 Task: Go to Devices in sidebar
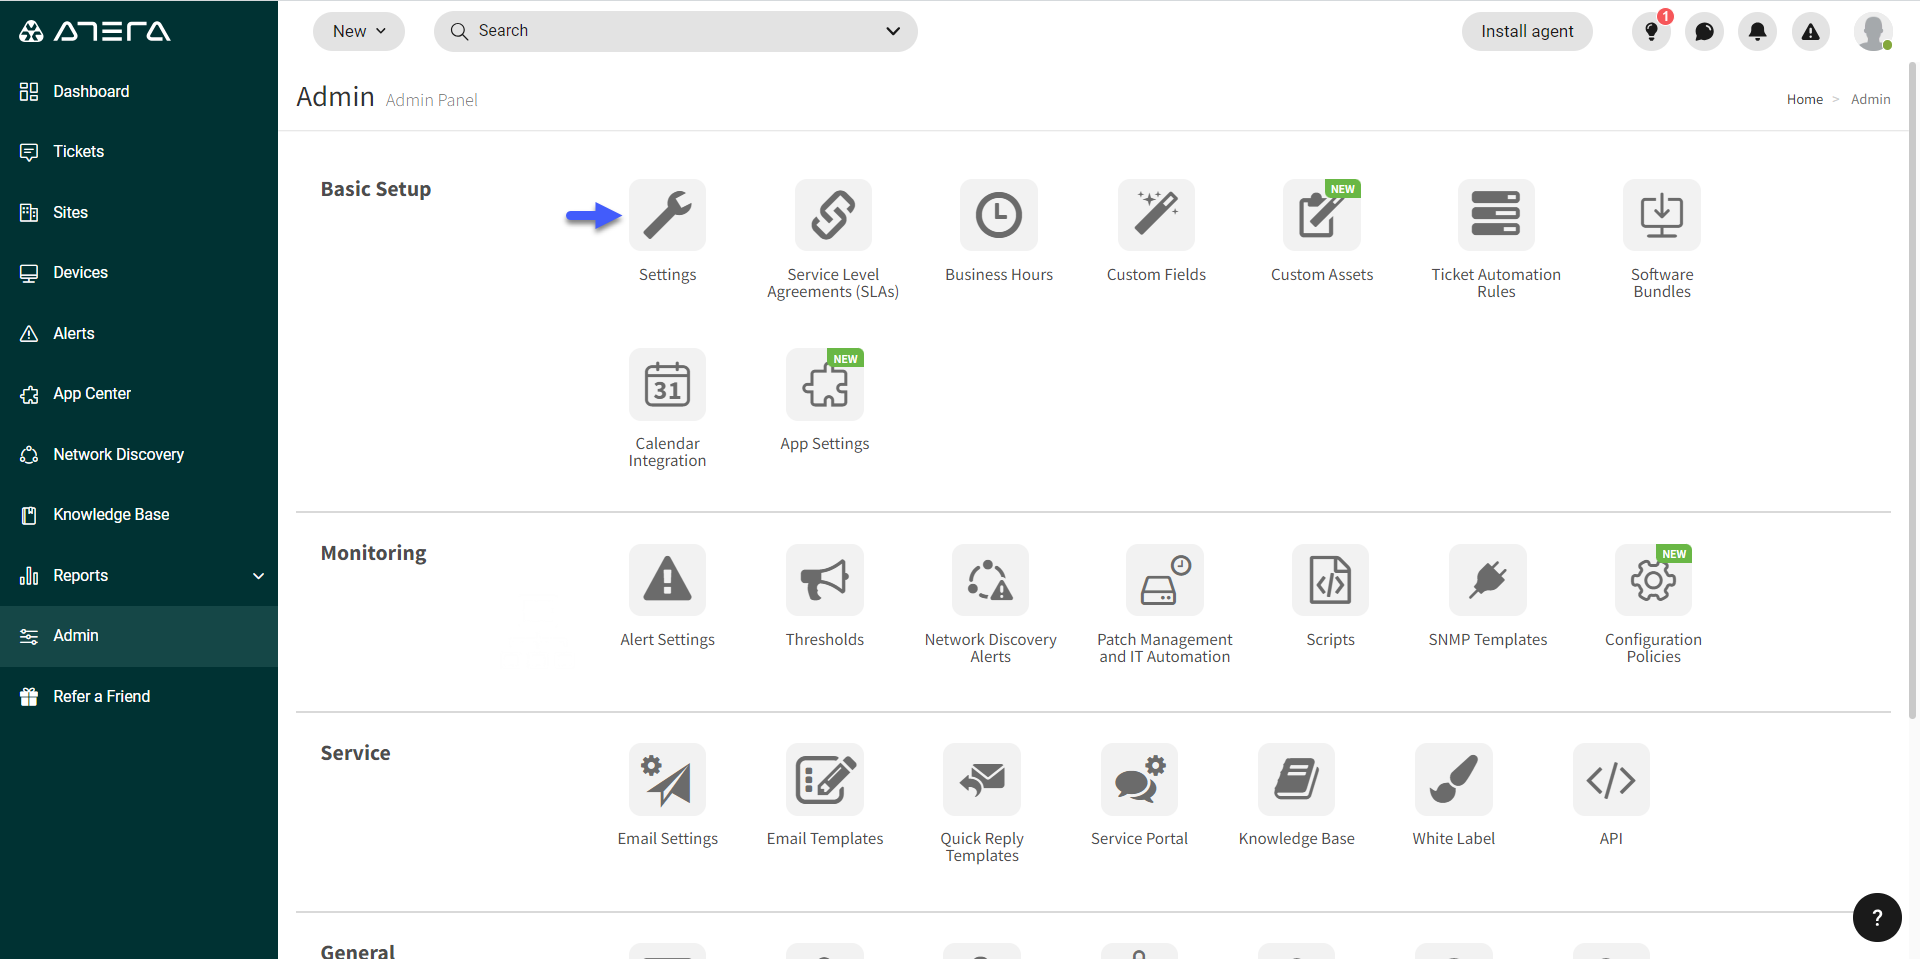pos(139,273)
